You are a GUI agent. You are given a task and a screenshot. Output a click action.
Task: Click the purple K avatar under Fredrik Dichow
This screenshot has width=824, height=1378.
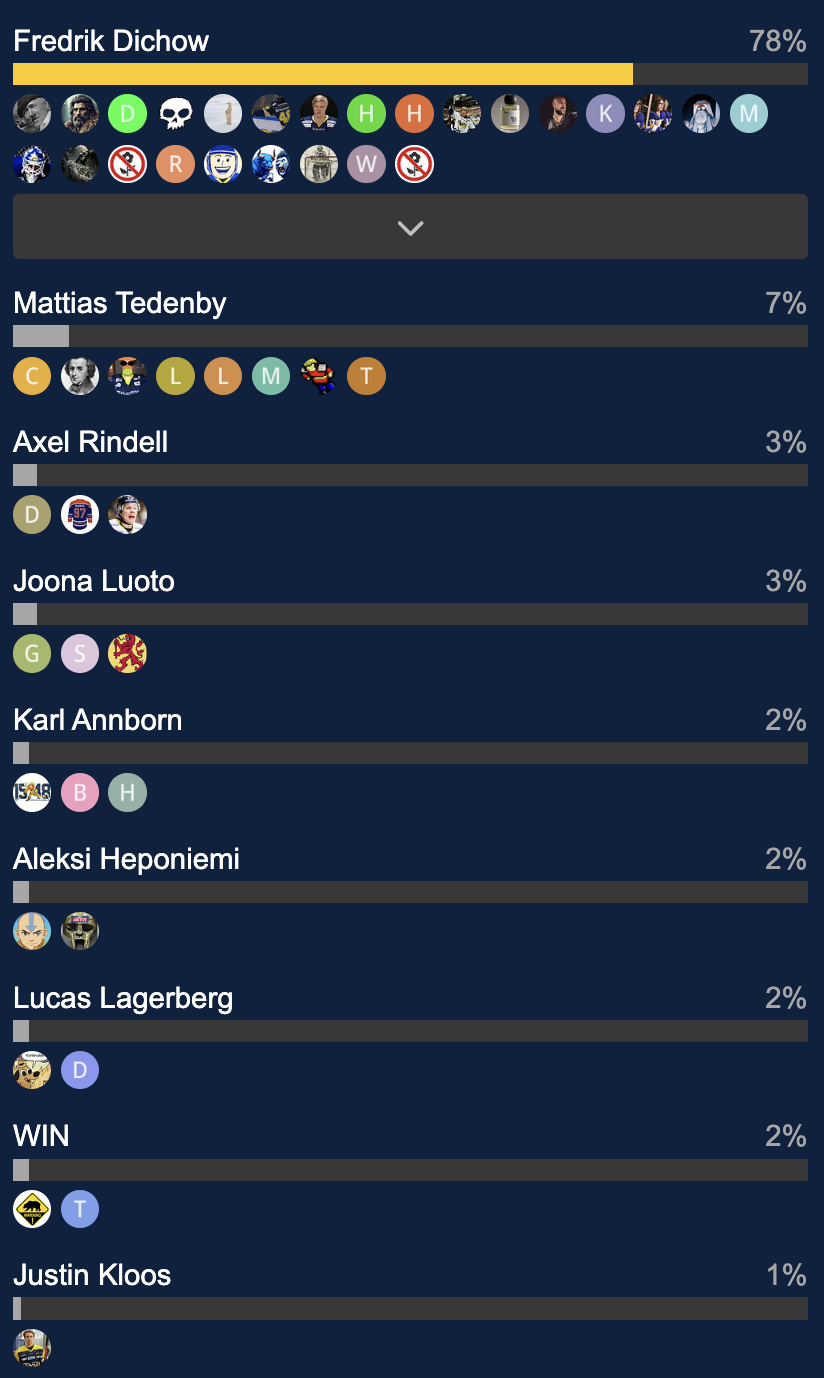tap(605, 114)
